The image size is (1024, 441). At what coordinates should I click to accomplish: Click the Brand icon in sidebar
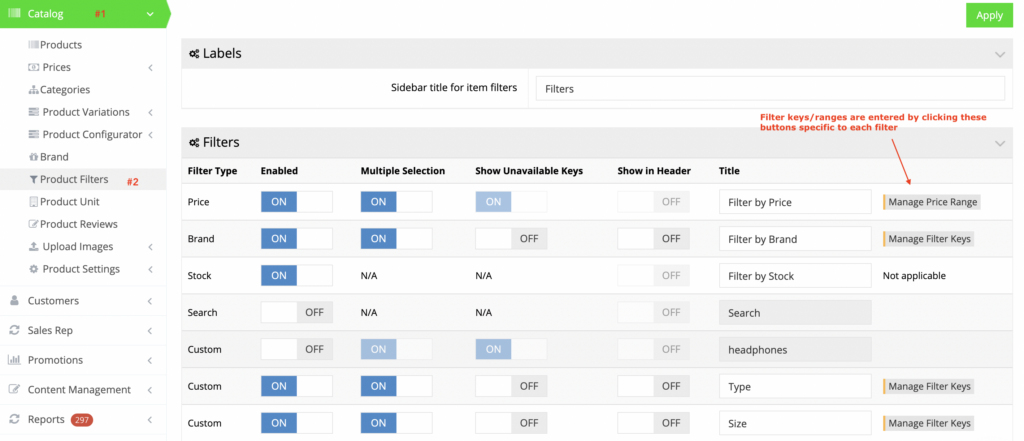(x=34, y=157)
